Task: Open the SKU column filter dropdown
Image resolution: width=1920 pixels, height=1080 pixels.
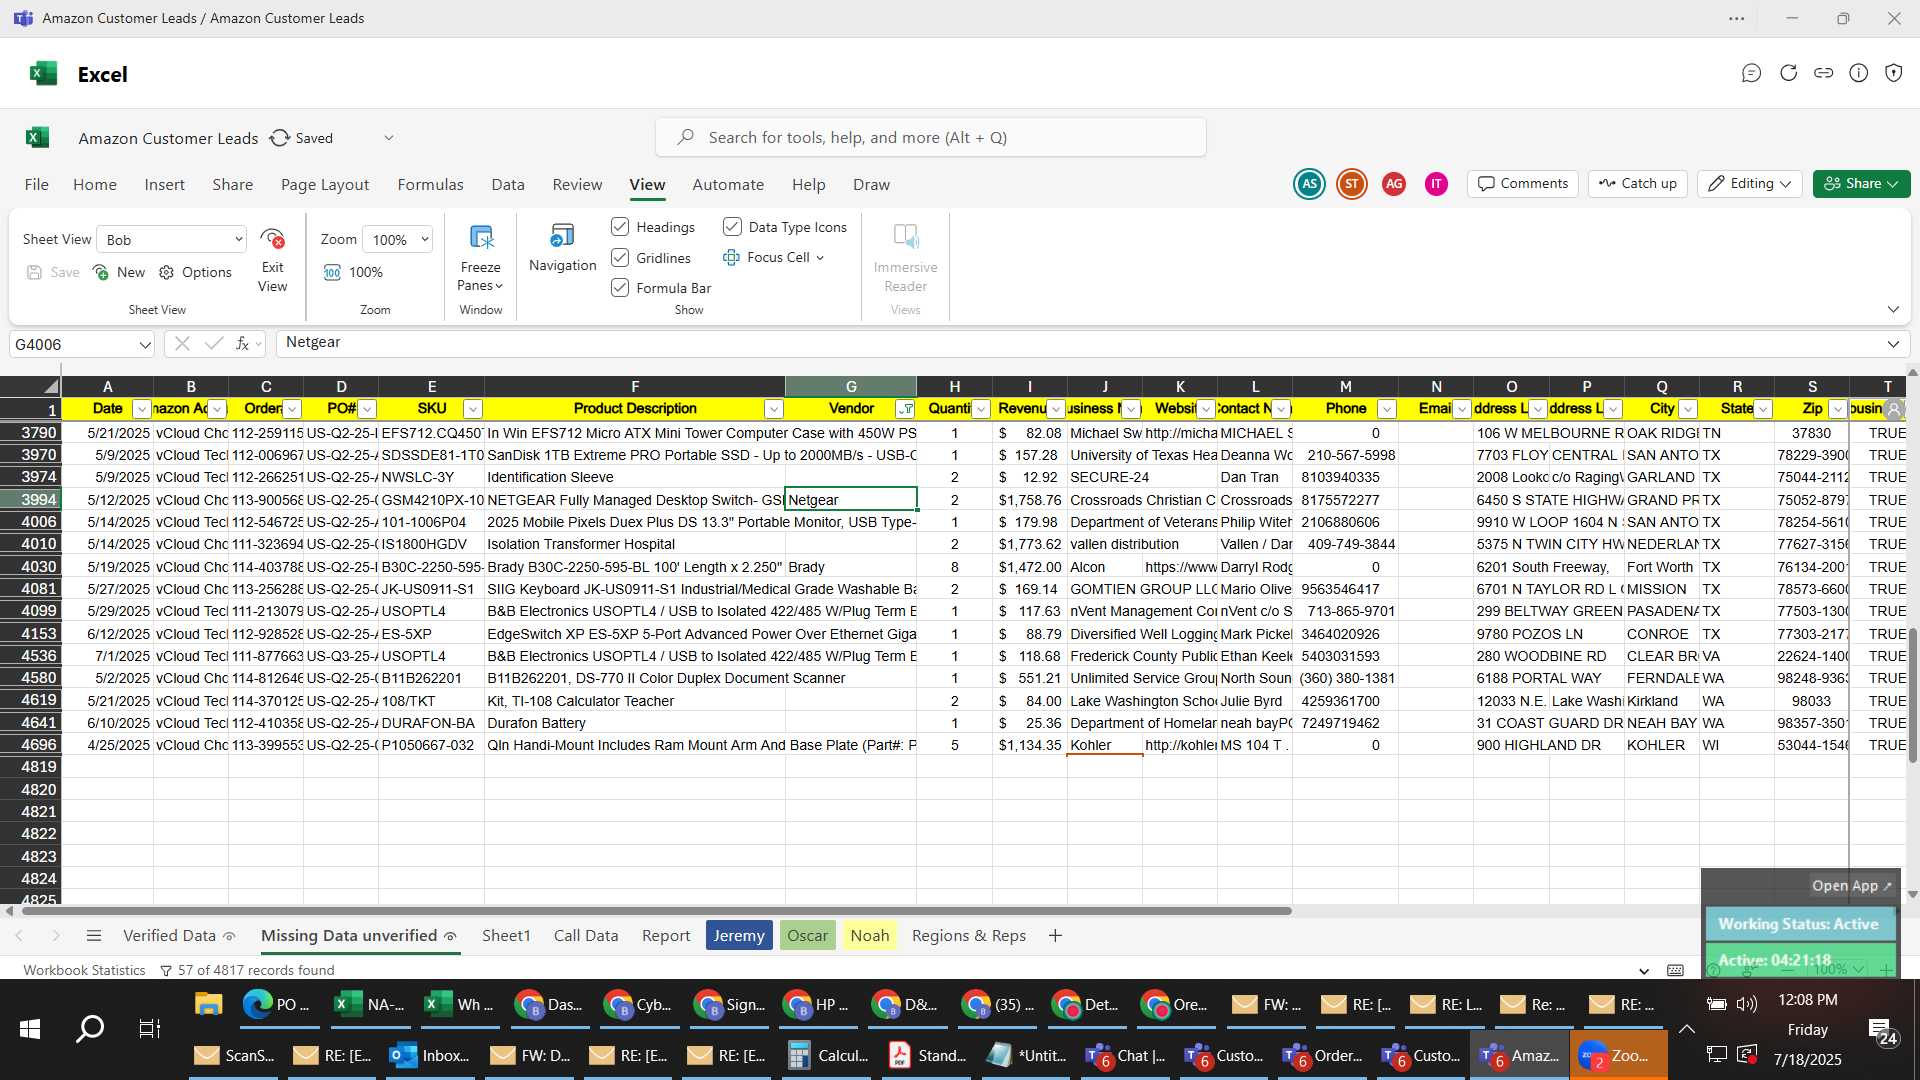Action: pyautogui.click(x=473, y=409)
